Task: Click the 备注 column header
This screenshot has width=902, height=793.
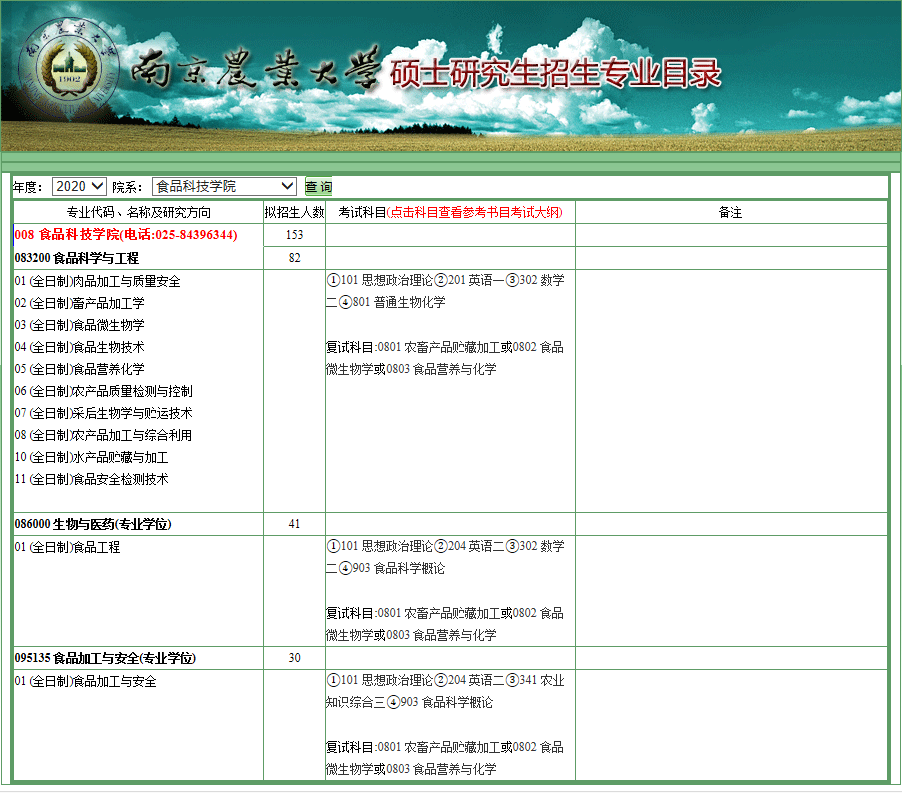Action: pyautogui.click(x=730, y=213)
